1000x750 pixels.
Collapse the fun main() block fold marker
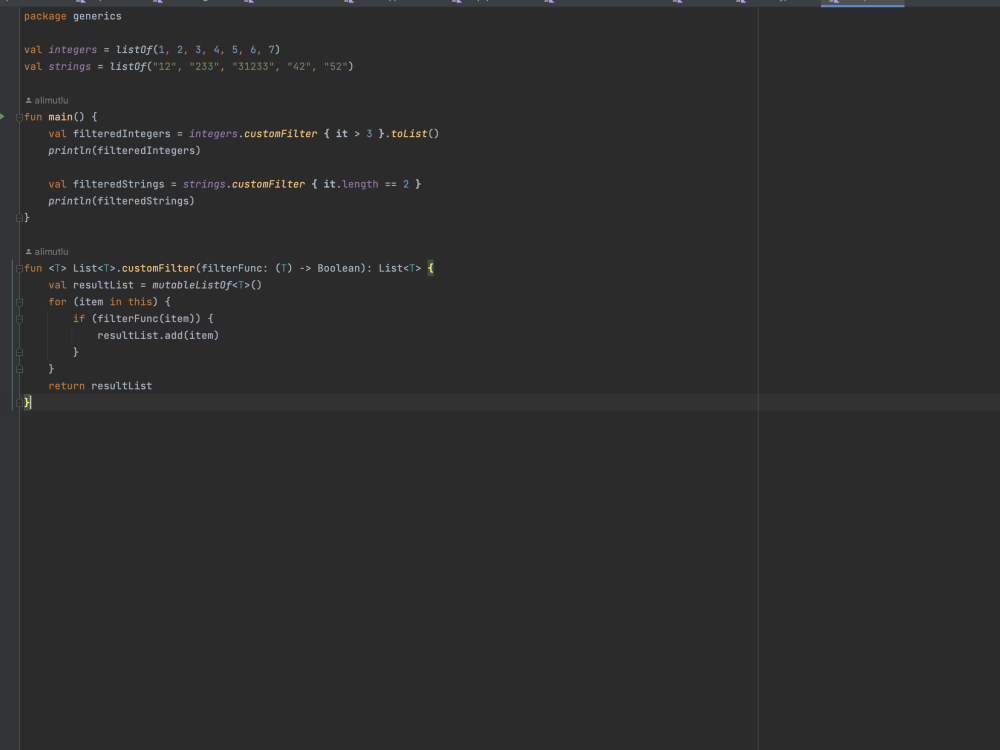coord(19,117)
